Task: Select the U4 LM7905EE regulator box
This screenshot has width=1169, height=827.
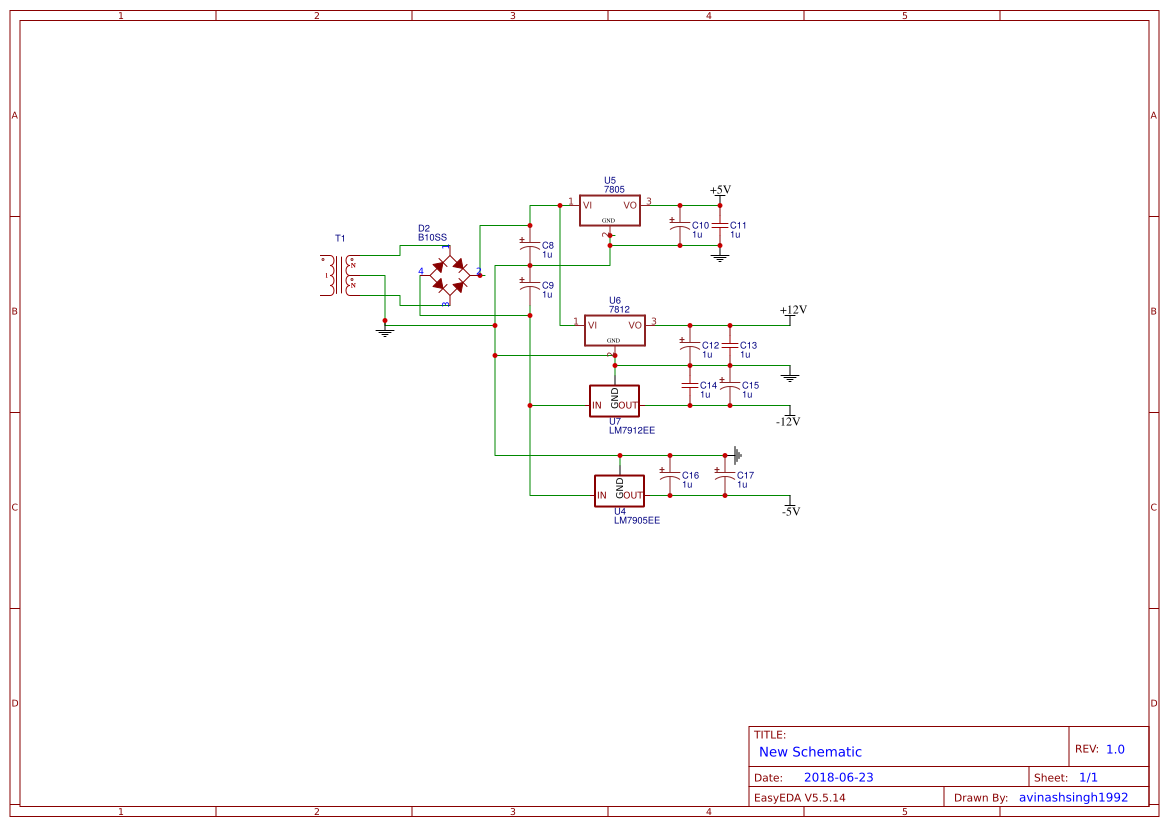Action: coord(620,491)
